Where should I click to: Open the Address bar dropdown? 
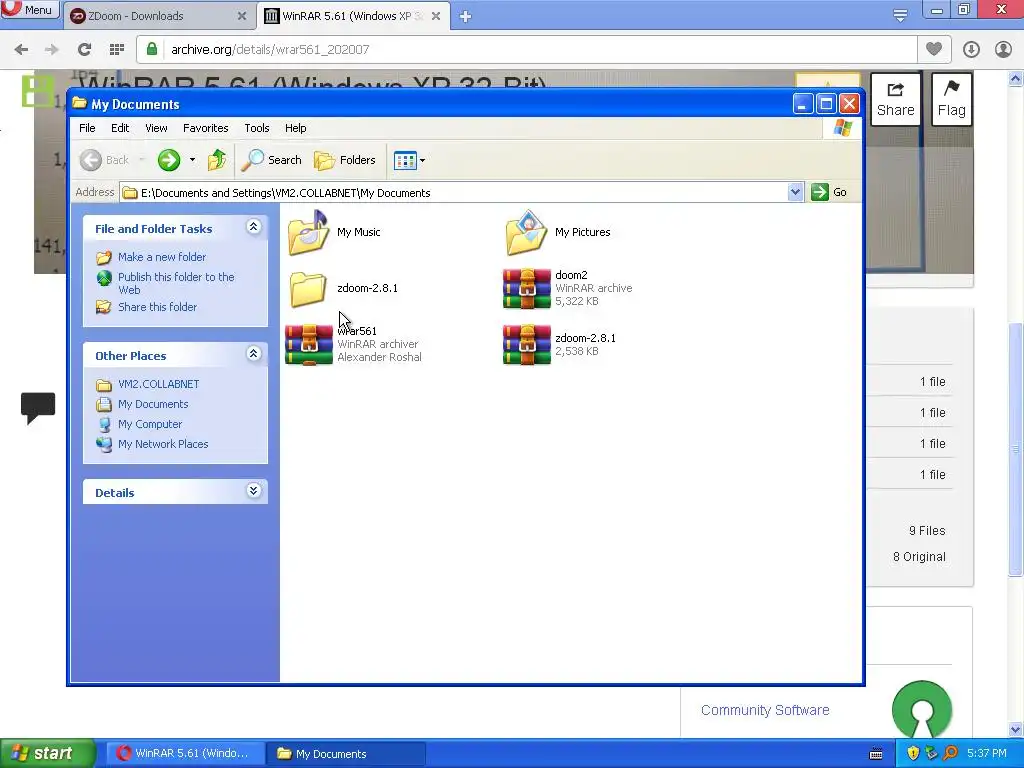tap(795, 192)
